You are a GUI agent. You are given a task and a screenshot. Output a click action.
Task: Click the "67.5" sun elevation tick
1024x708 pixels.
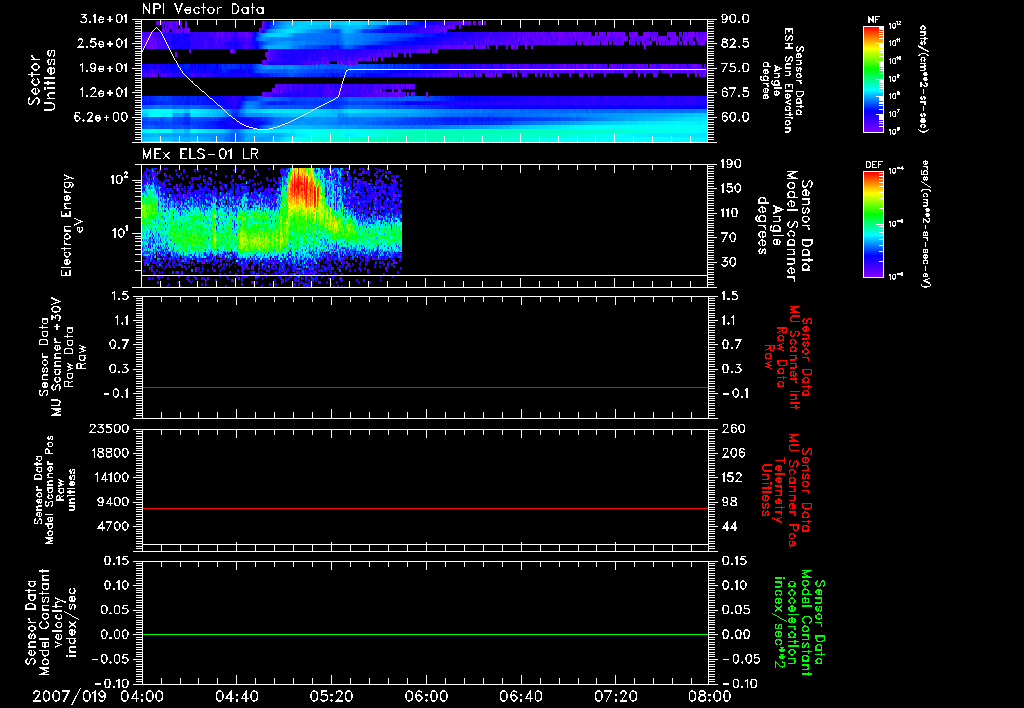(735, 93)
